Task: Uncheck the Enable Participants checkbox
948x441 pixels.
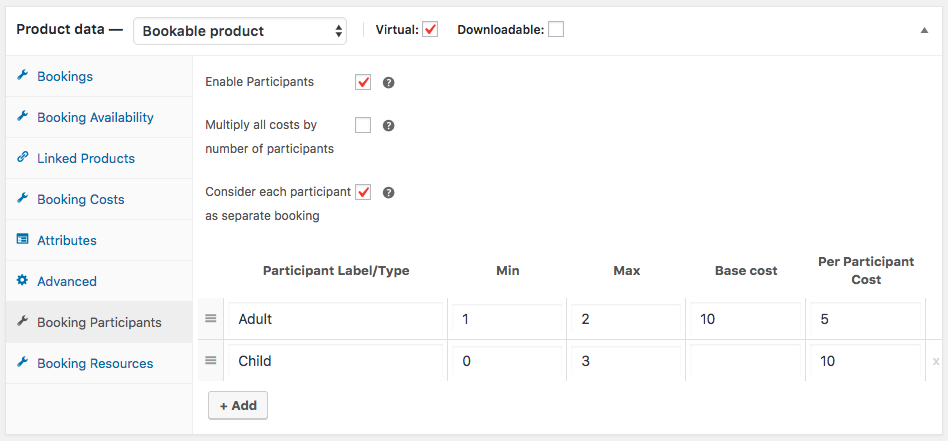Action: (x=363, y=82)
